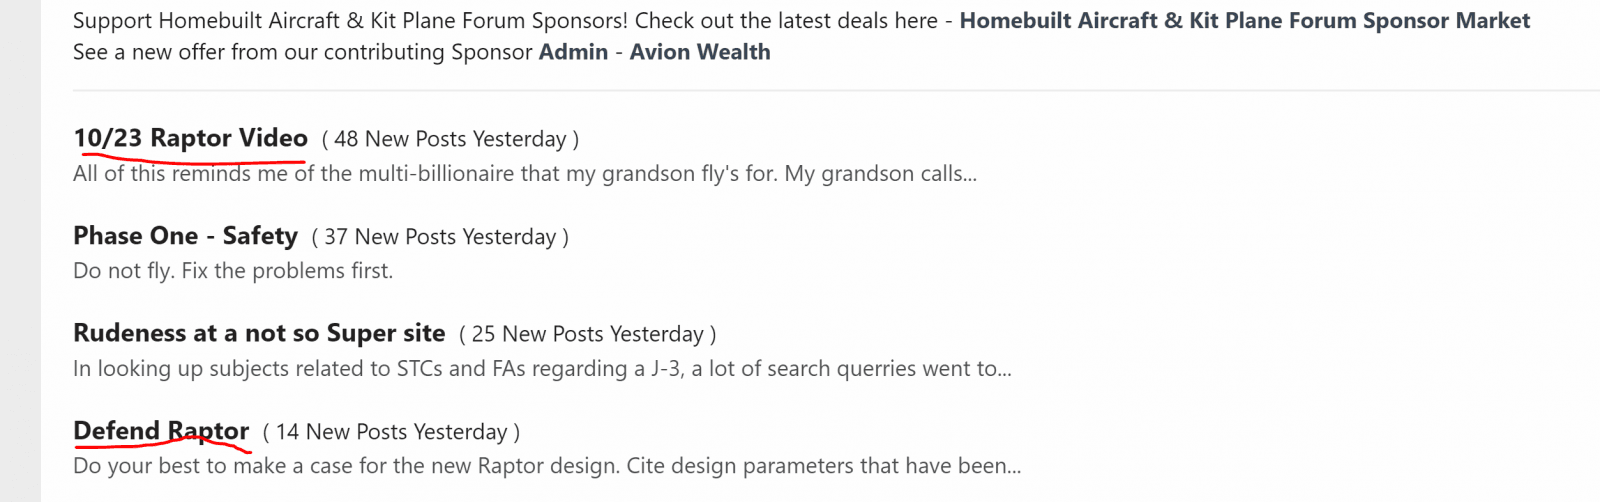Open the Defend Raptor thread
Image resolution: width=1600 pixels, height=502 pixels.
click(x=161, y=431)
